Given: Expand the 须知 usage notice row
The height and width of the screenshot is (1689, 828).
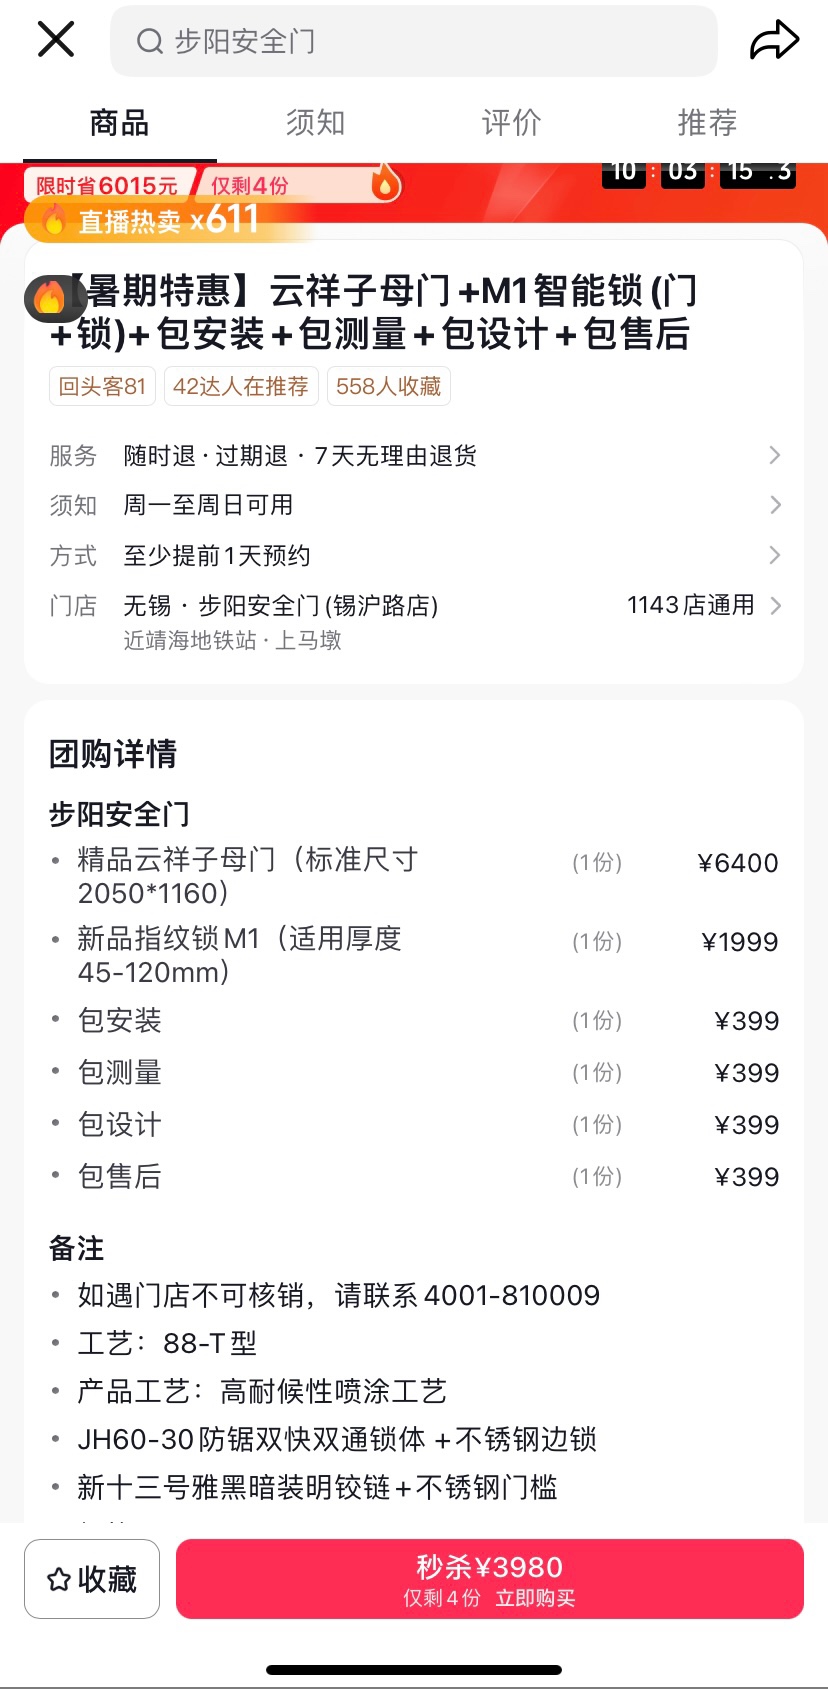Looking at the screenshot, I should coord(774,505).
